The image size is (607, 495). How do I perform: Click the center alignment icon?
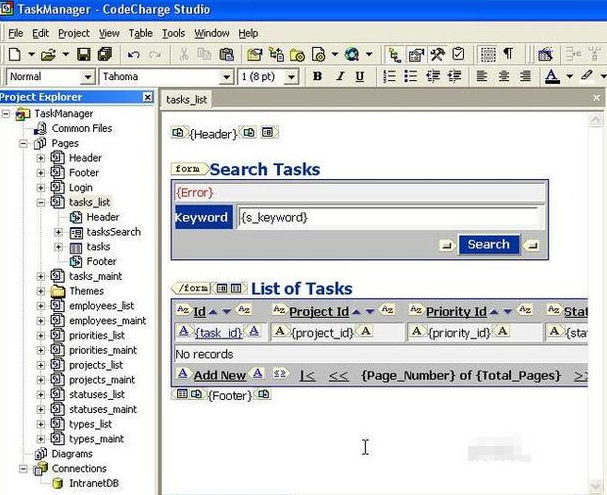point(503,76)
